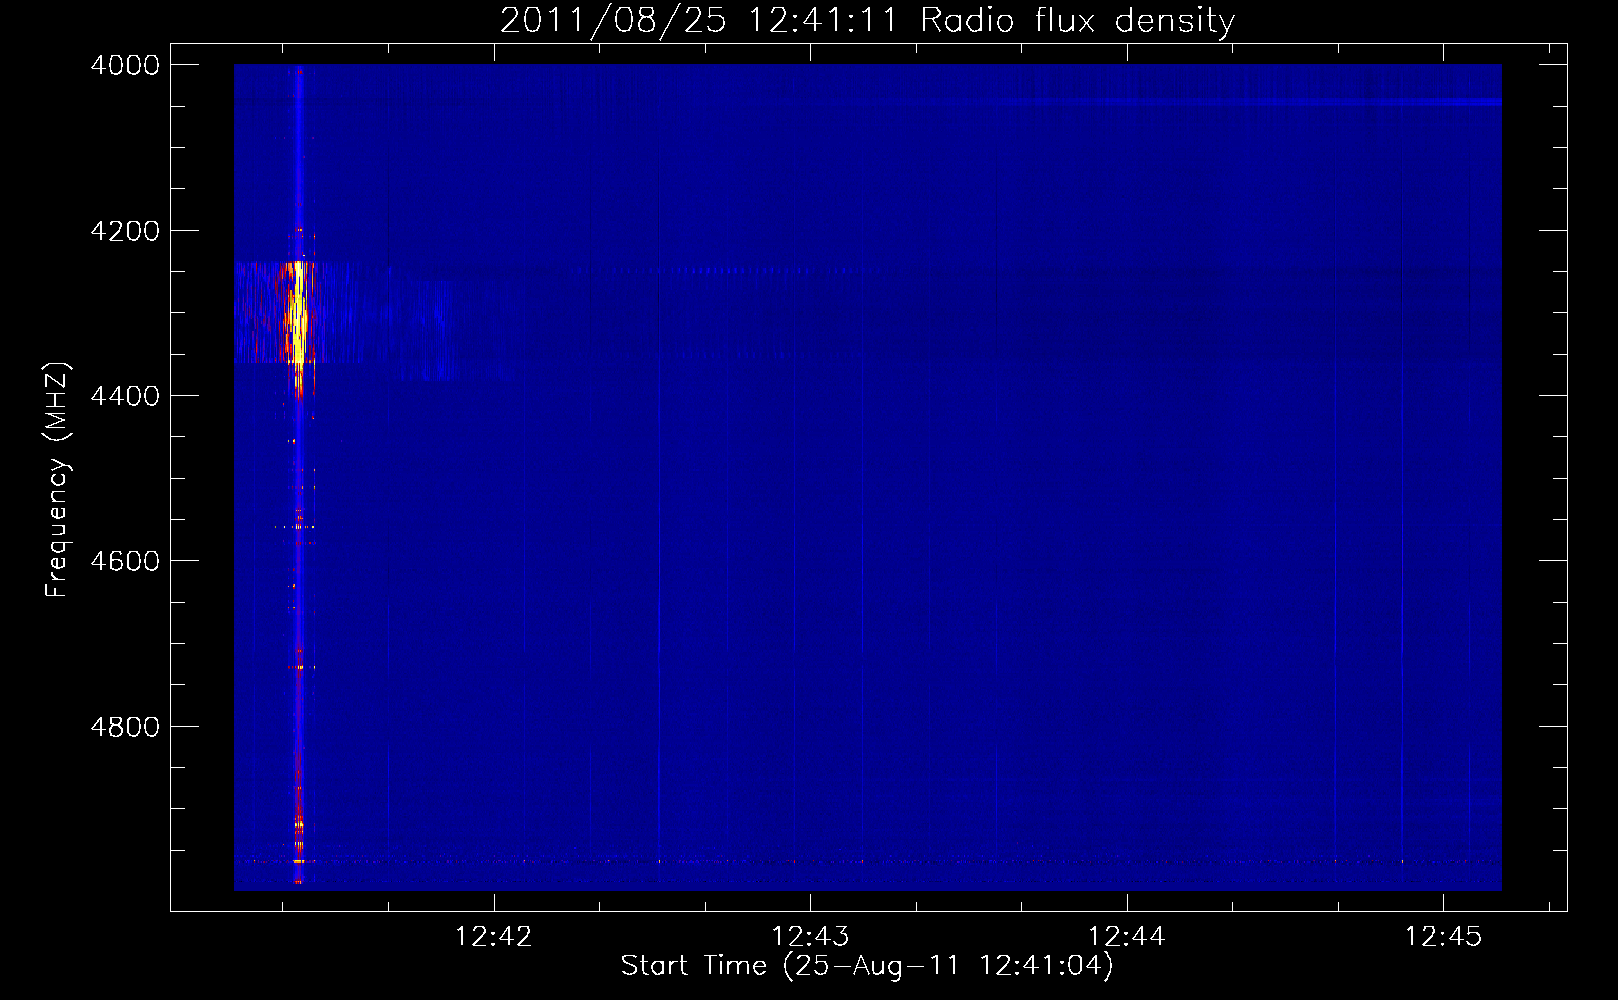Click the 4800 frequency tick label

(125, 727)
